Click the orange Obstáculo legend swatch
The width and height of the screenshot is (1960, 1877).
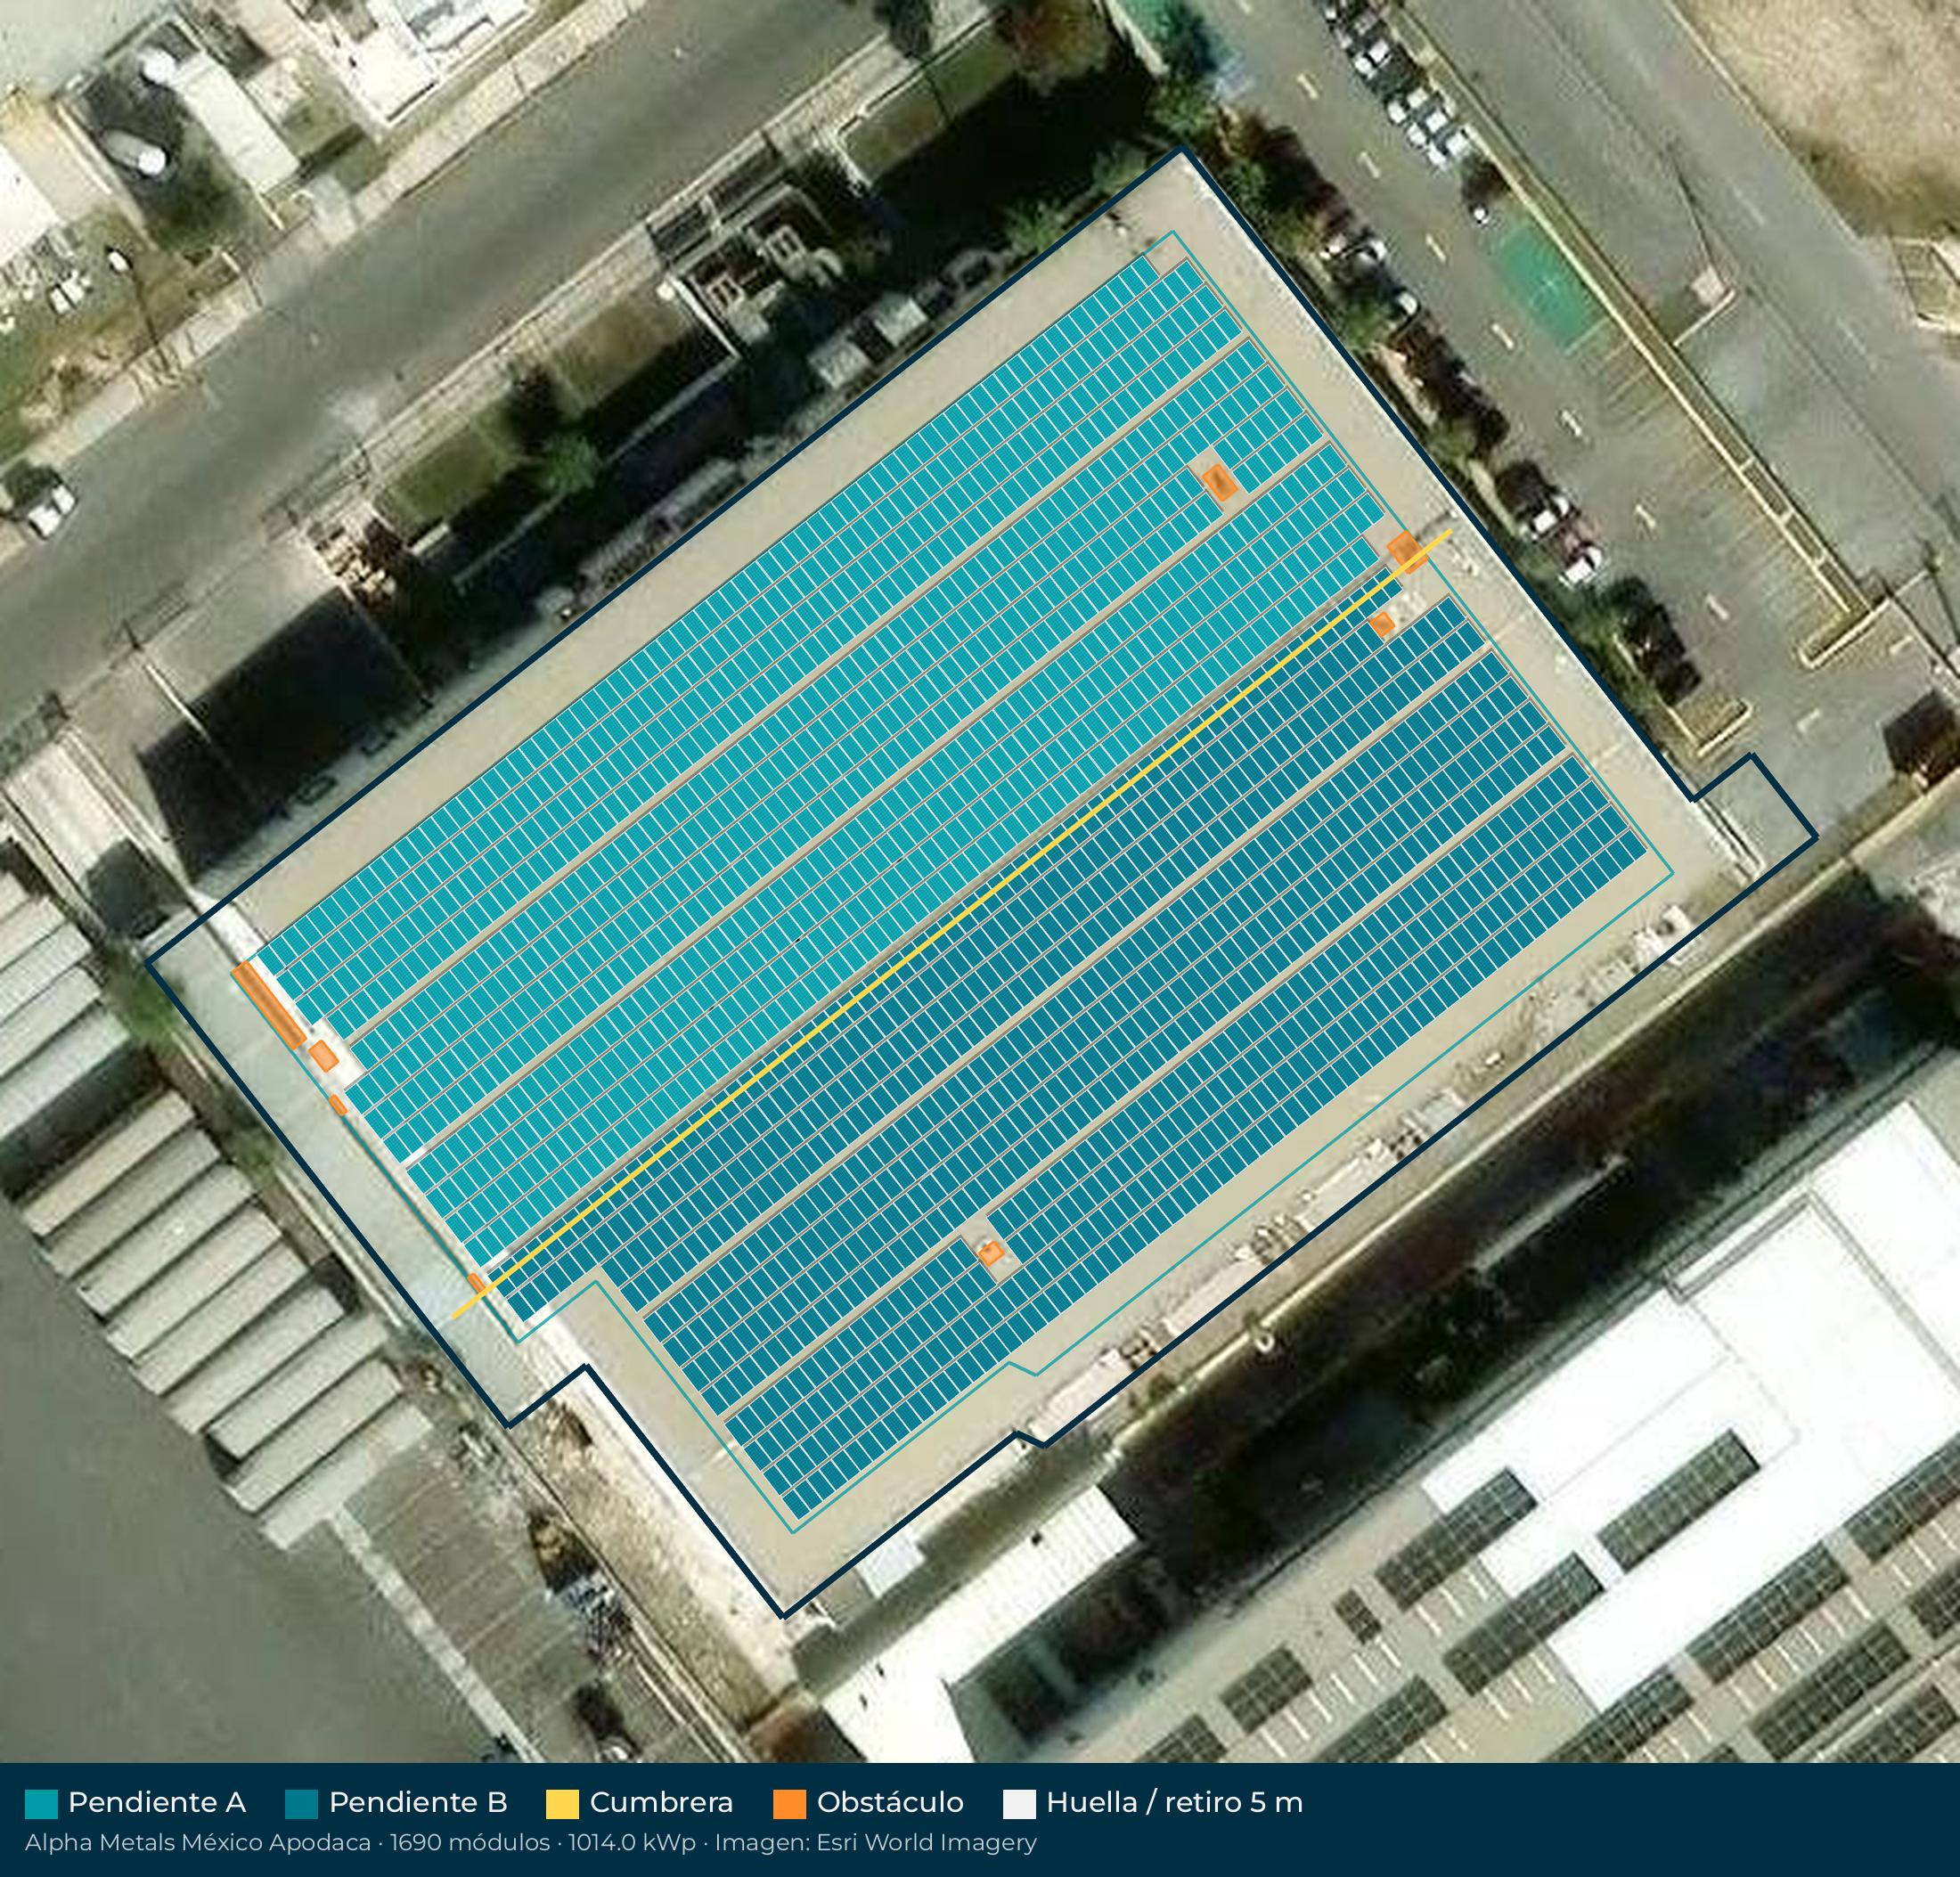click(789, 1803)
